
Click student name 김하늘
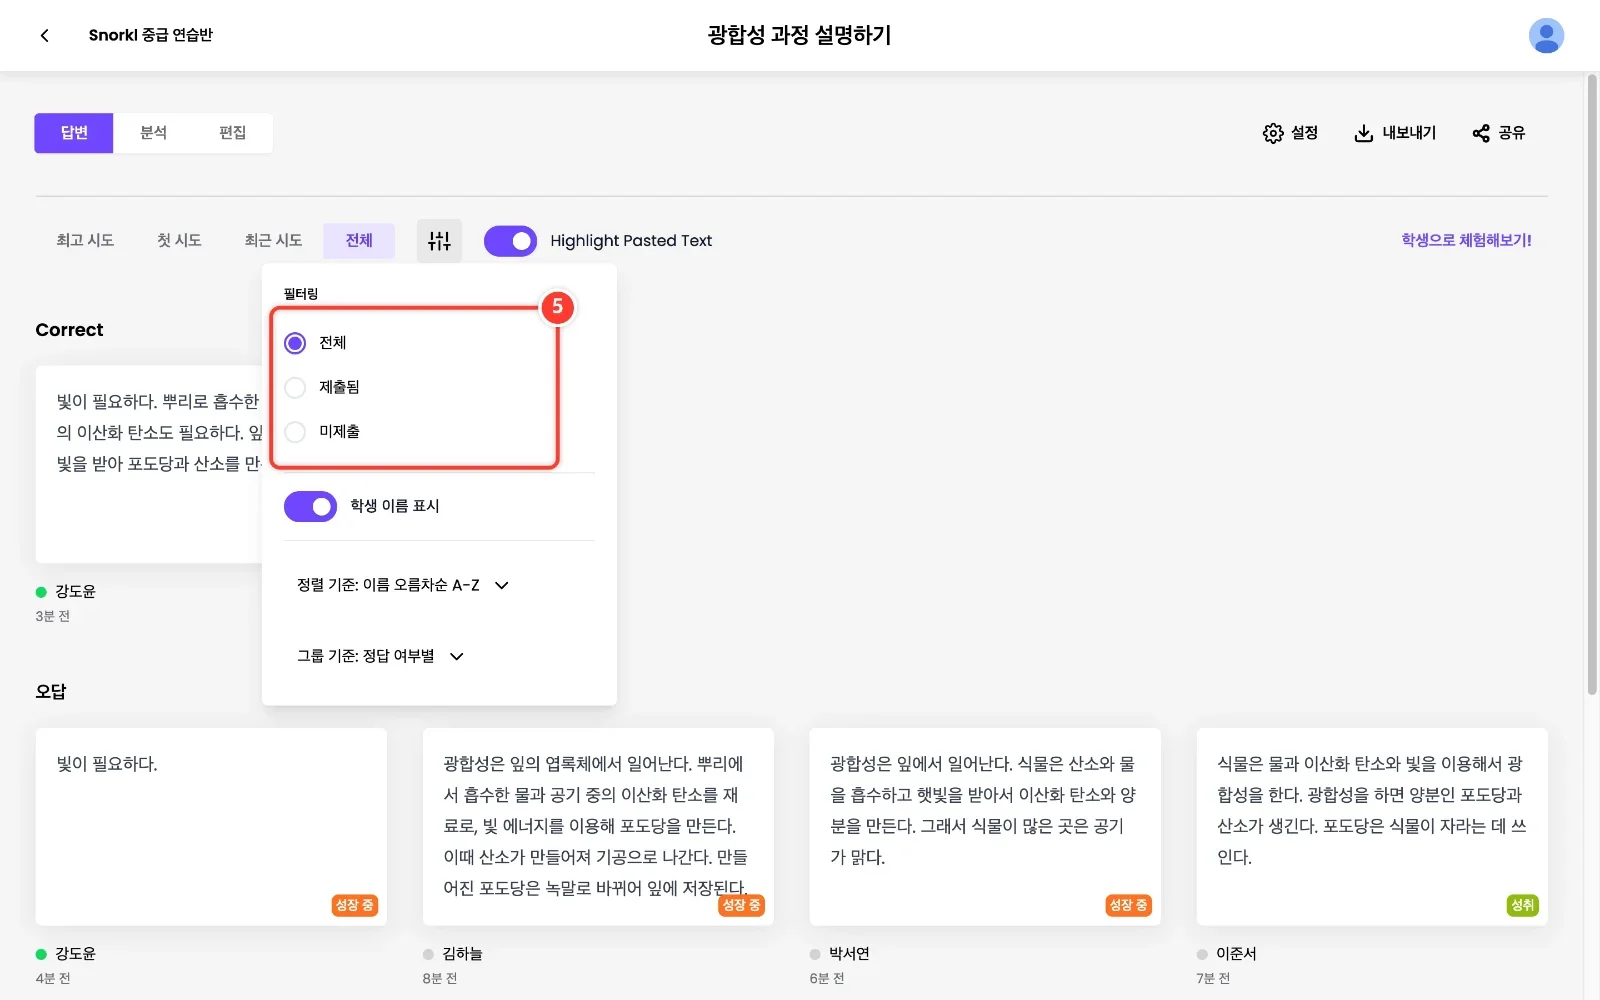(462, 954)
